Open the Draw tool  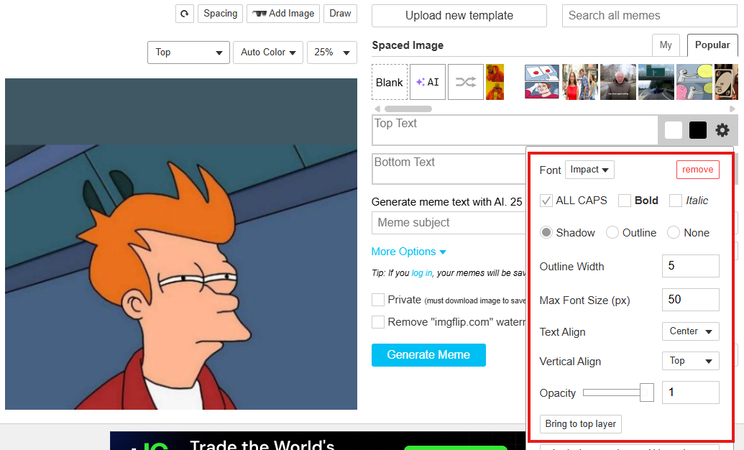click(x=340, y=14)
